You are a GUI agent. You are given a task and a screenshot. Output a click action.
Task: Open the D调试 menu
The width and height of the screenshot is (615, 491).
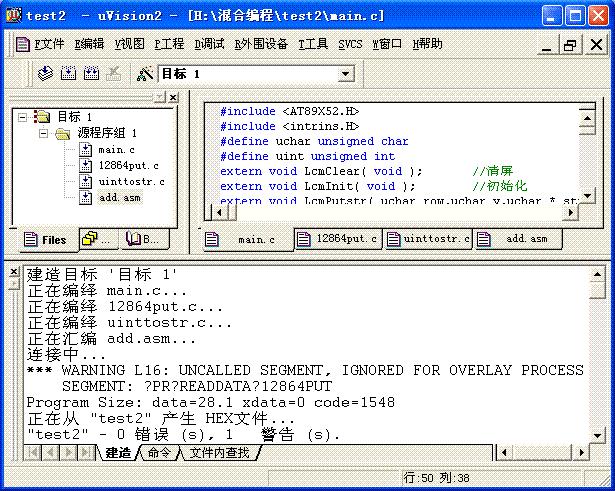coord(209,44)
